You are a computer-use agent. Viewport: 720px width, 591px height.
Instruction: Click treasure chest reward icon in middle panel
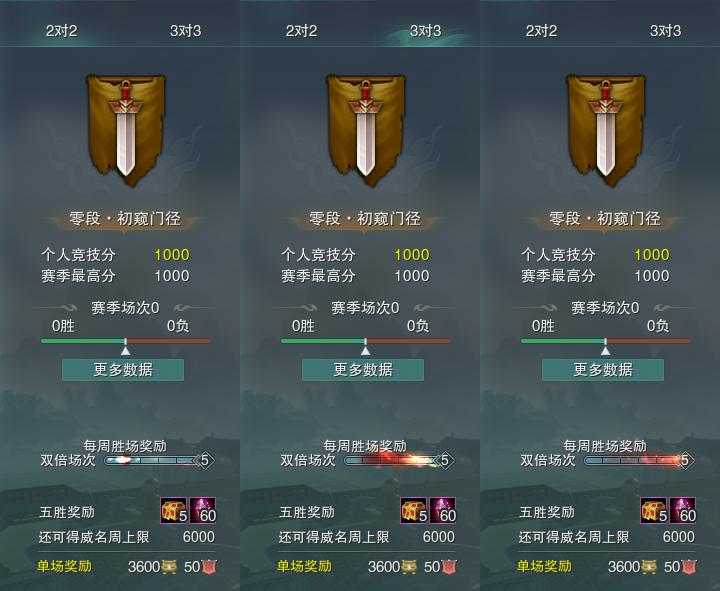click(x=414, y=511)
